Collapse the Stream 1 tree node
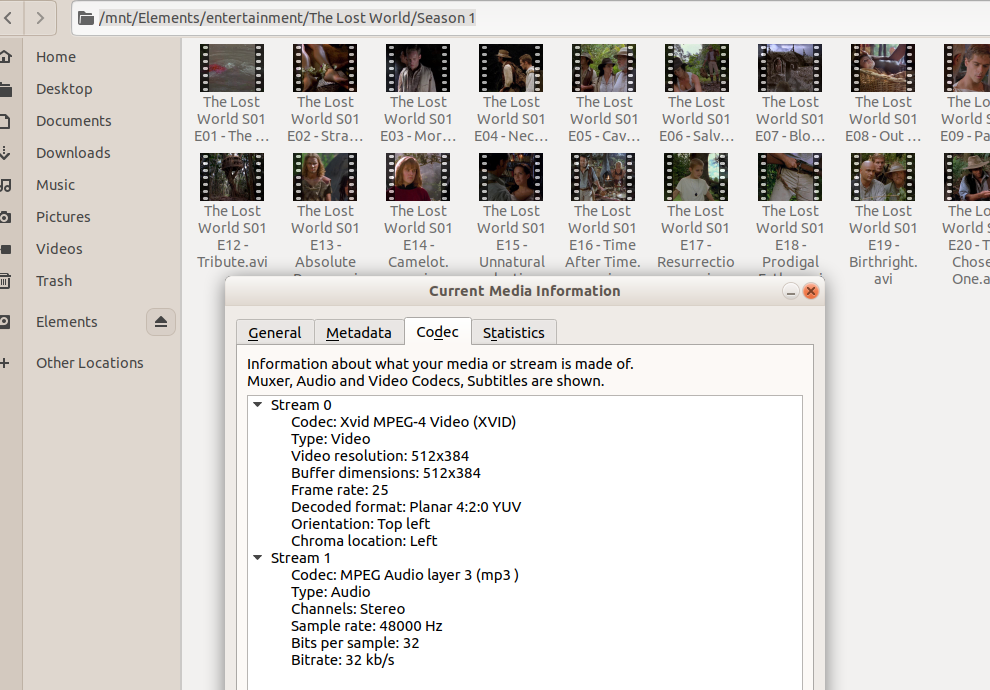Image resolution: width=990 pixels, height=690 pixels. [258, 557]
